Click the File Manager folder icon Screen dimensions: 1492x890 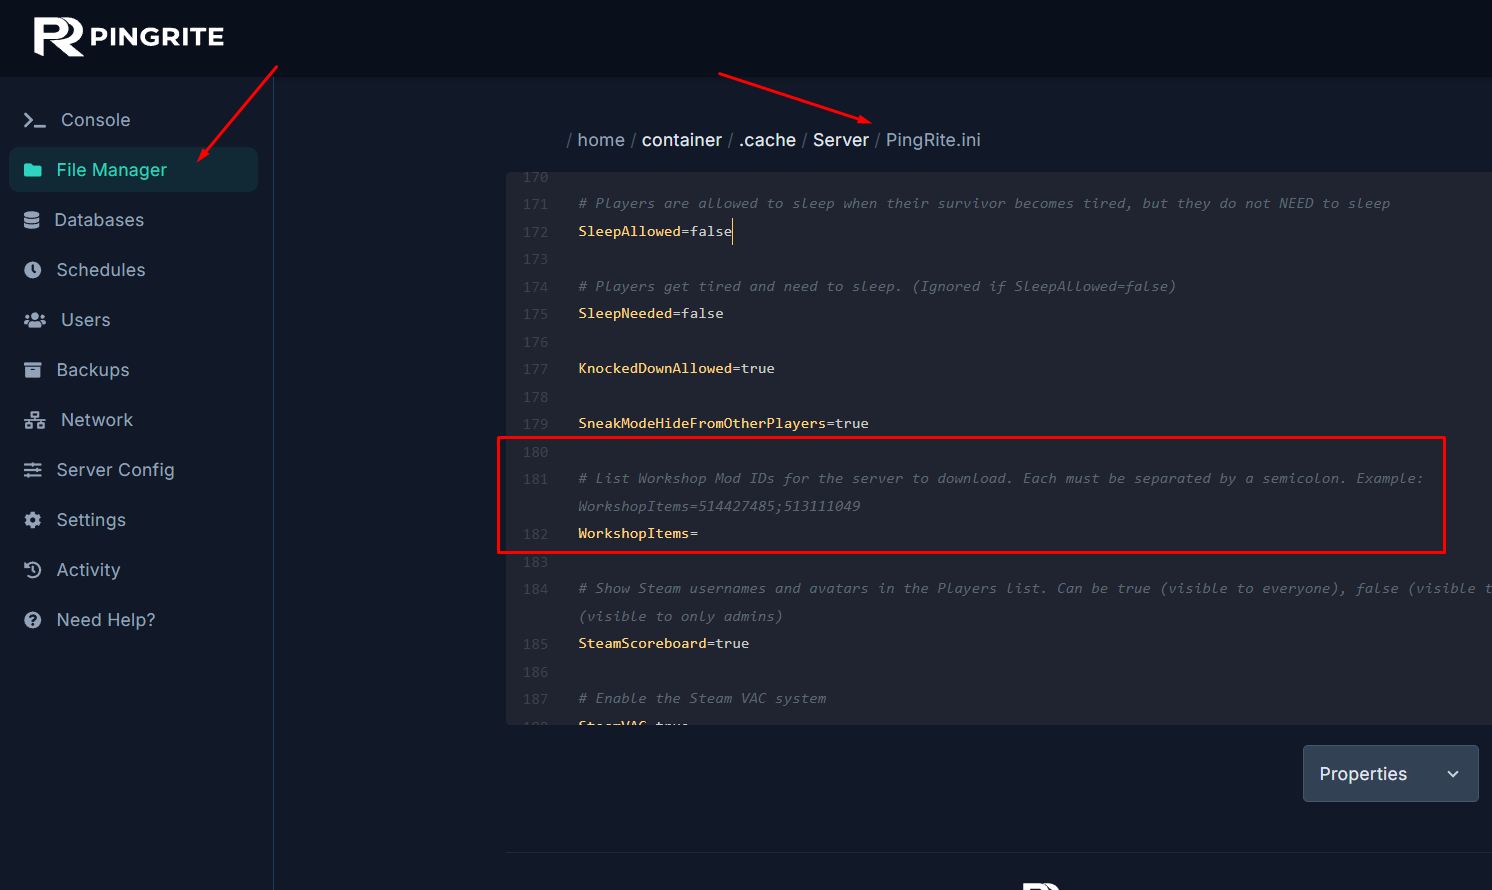pos(33,170)
